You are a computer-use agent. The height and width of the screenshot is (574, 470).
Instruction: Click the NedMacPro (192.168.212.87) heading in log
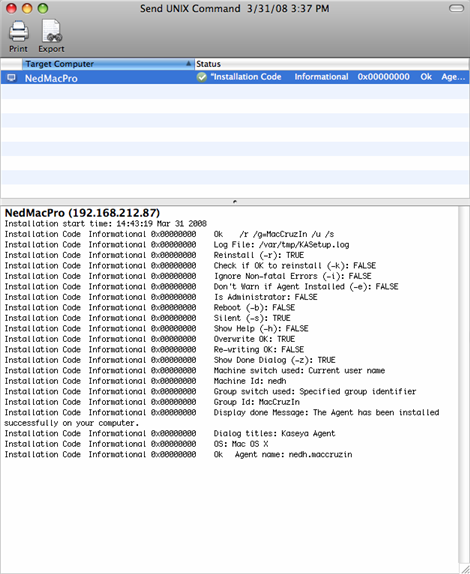[x=82, y=213]
